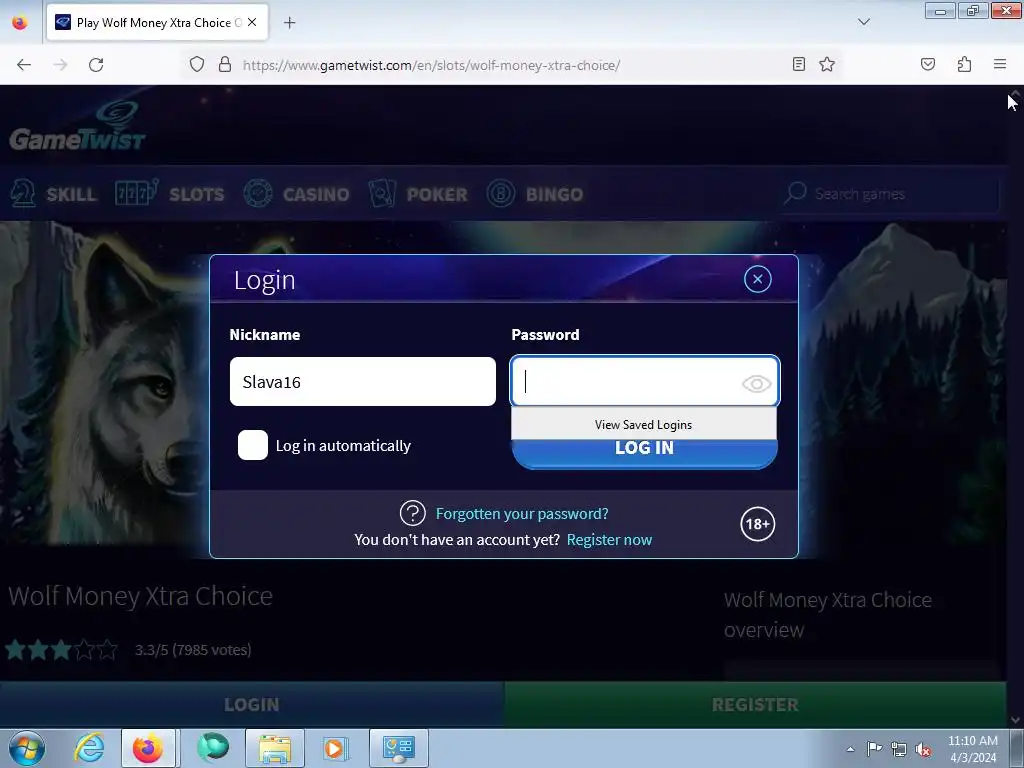Click the GameTwist logo
The width and height of the screenshot is (1024, 768).
point(77,127)
